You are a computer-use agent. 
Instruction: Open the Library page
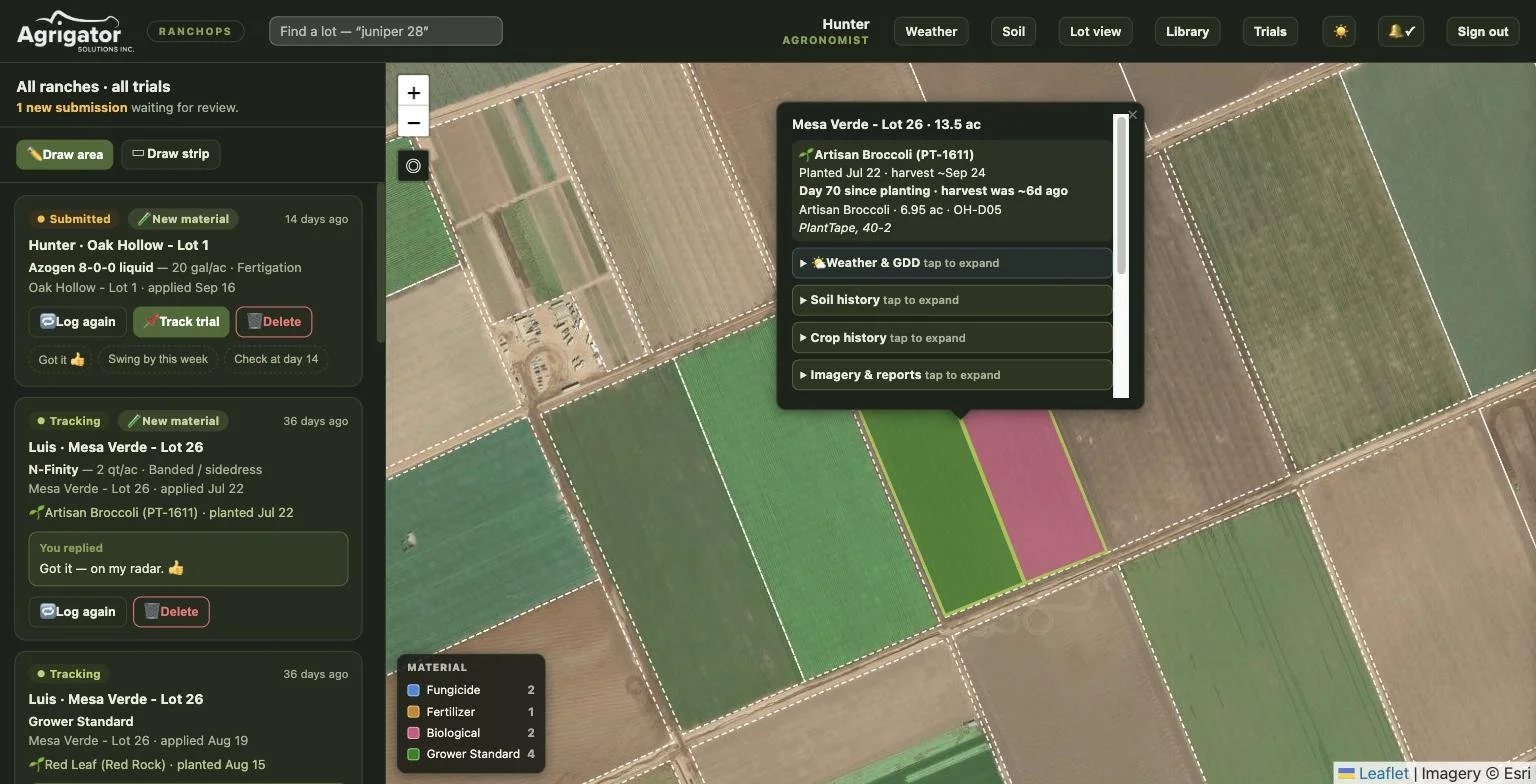tap(1187, 31)
